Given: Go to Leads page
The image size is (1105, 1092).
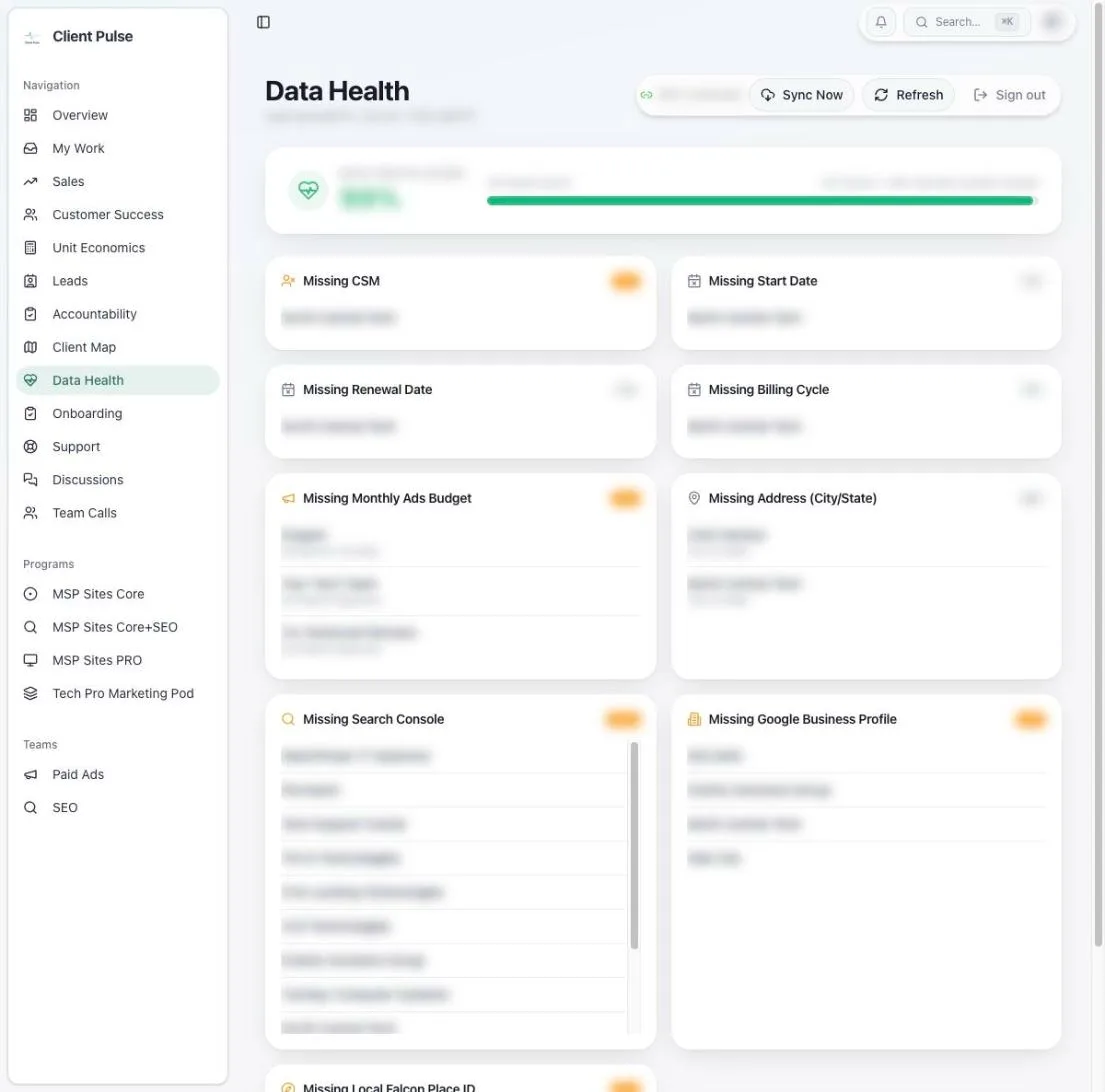Looking at the screenshot, I should point(118,280).
